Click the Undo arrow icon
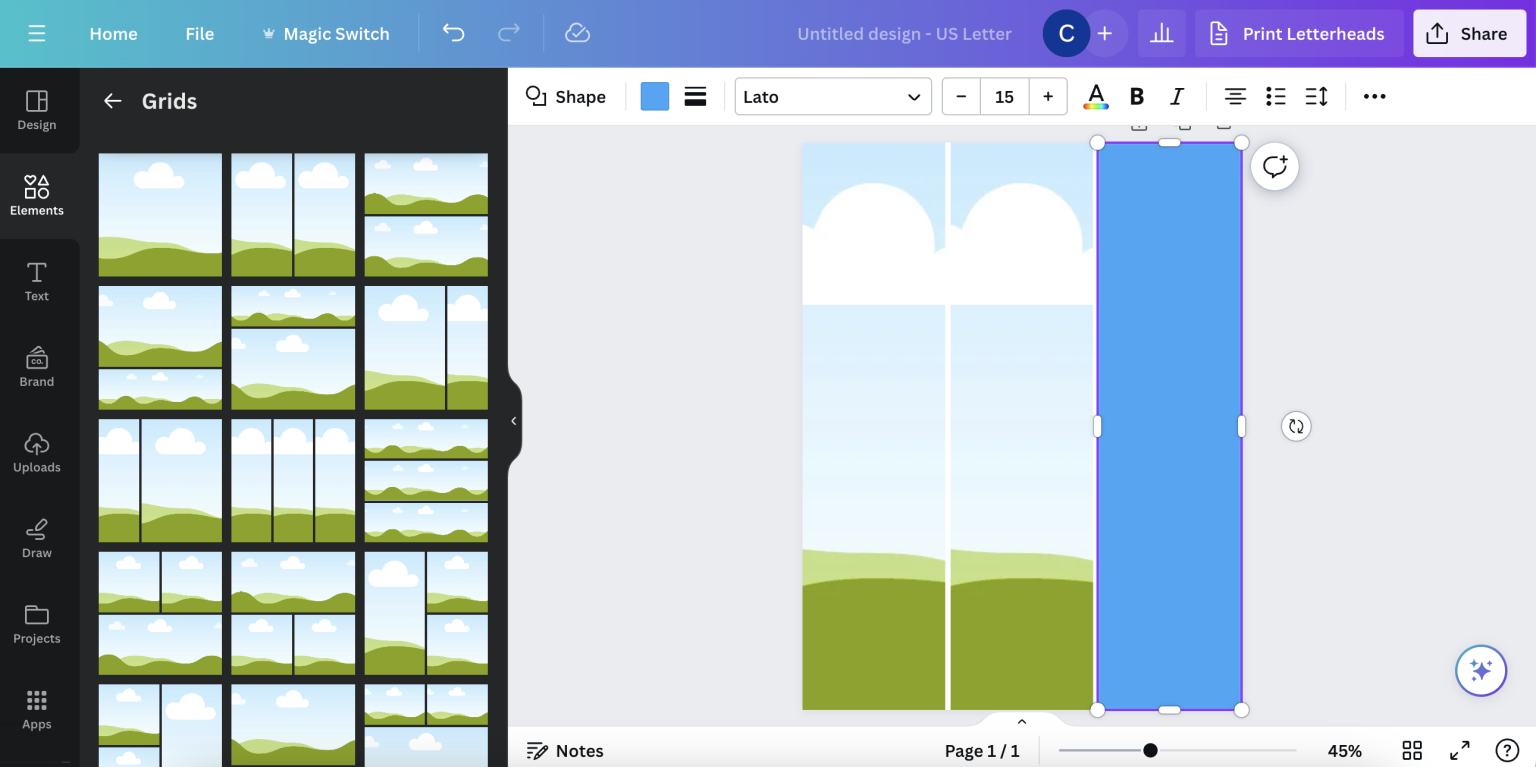The image size is (1536, 767). point(453,34)
